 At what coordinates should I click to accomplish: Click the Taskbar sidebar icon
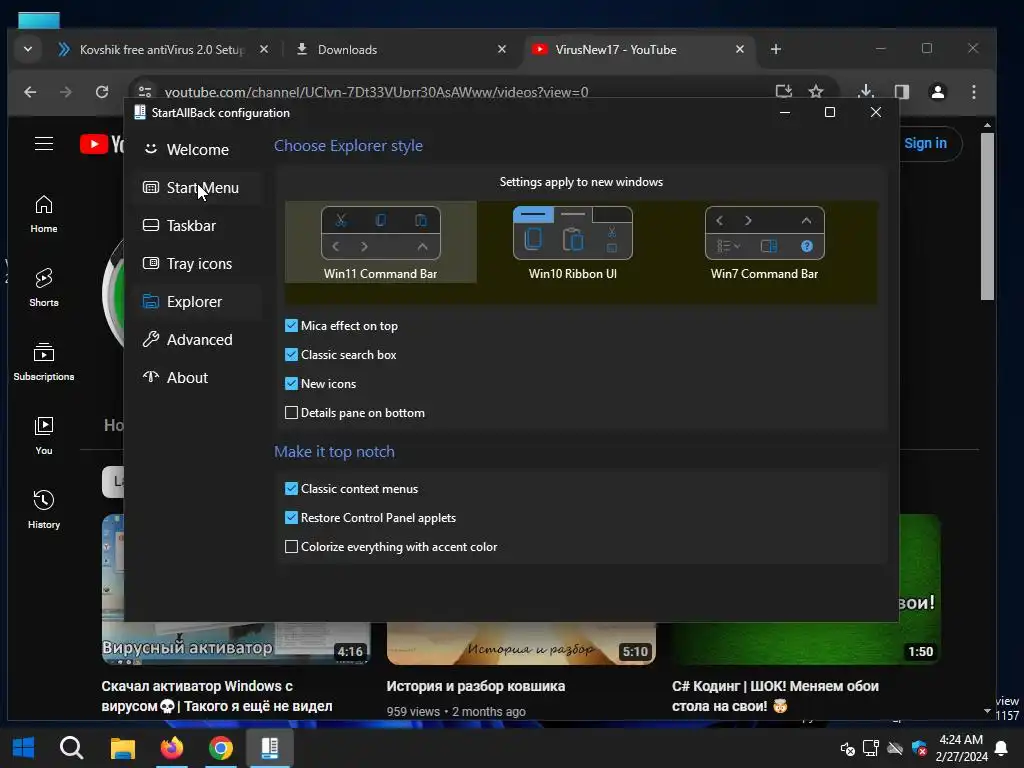pos(151,225)
